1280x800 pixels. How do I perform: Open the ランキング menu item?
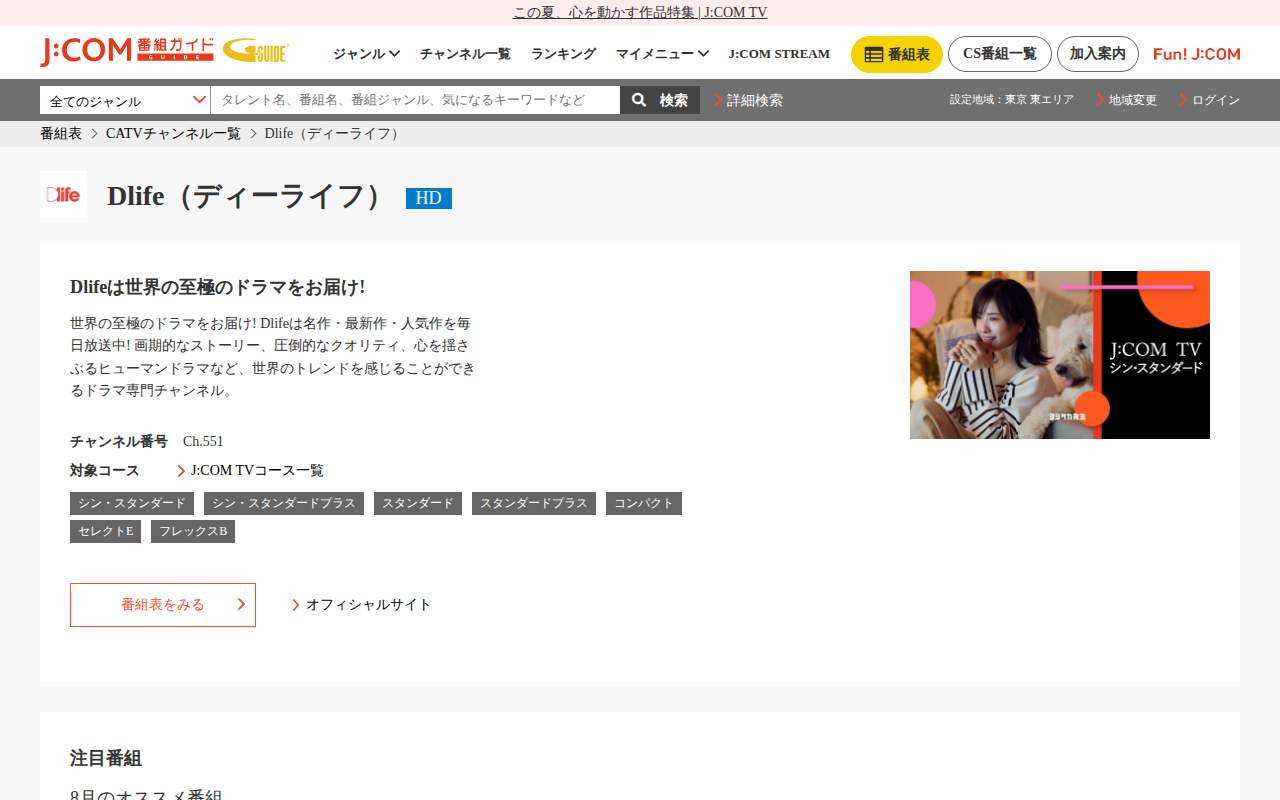[x=563, y=54]
